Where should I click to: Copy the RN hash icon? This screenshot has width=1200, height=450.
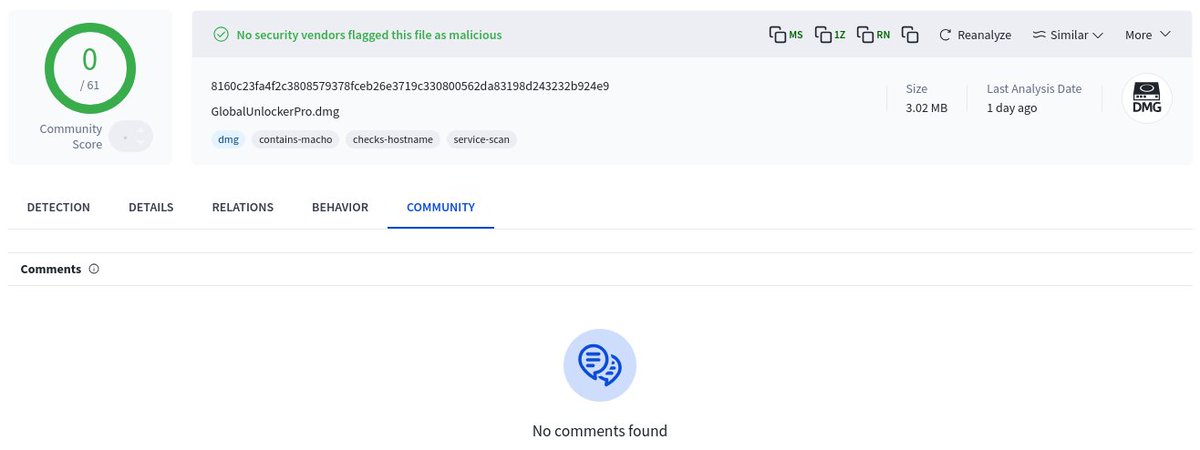874,35
